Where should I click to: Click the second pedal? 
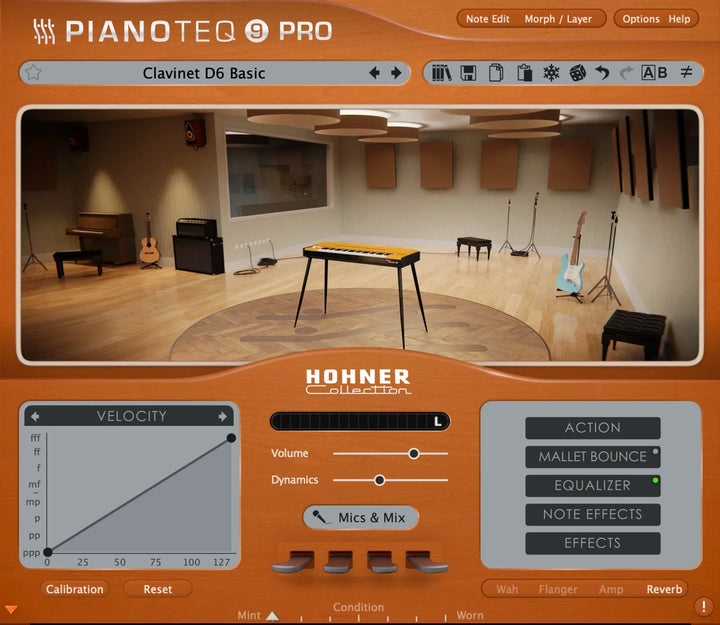(338, 561)
